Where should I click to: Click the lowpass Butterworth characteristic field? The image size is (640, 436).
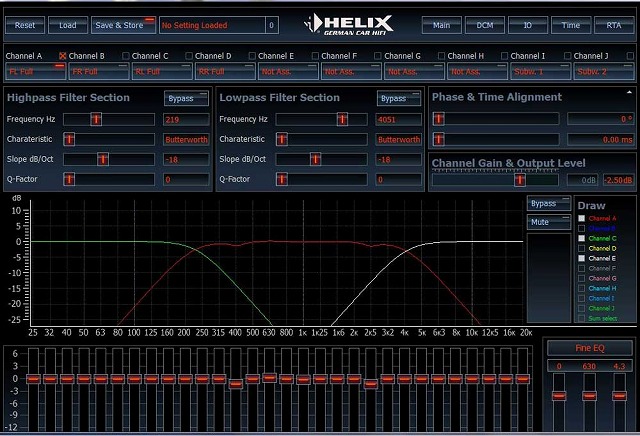399,140
